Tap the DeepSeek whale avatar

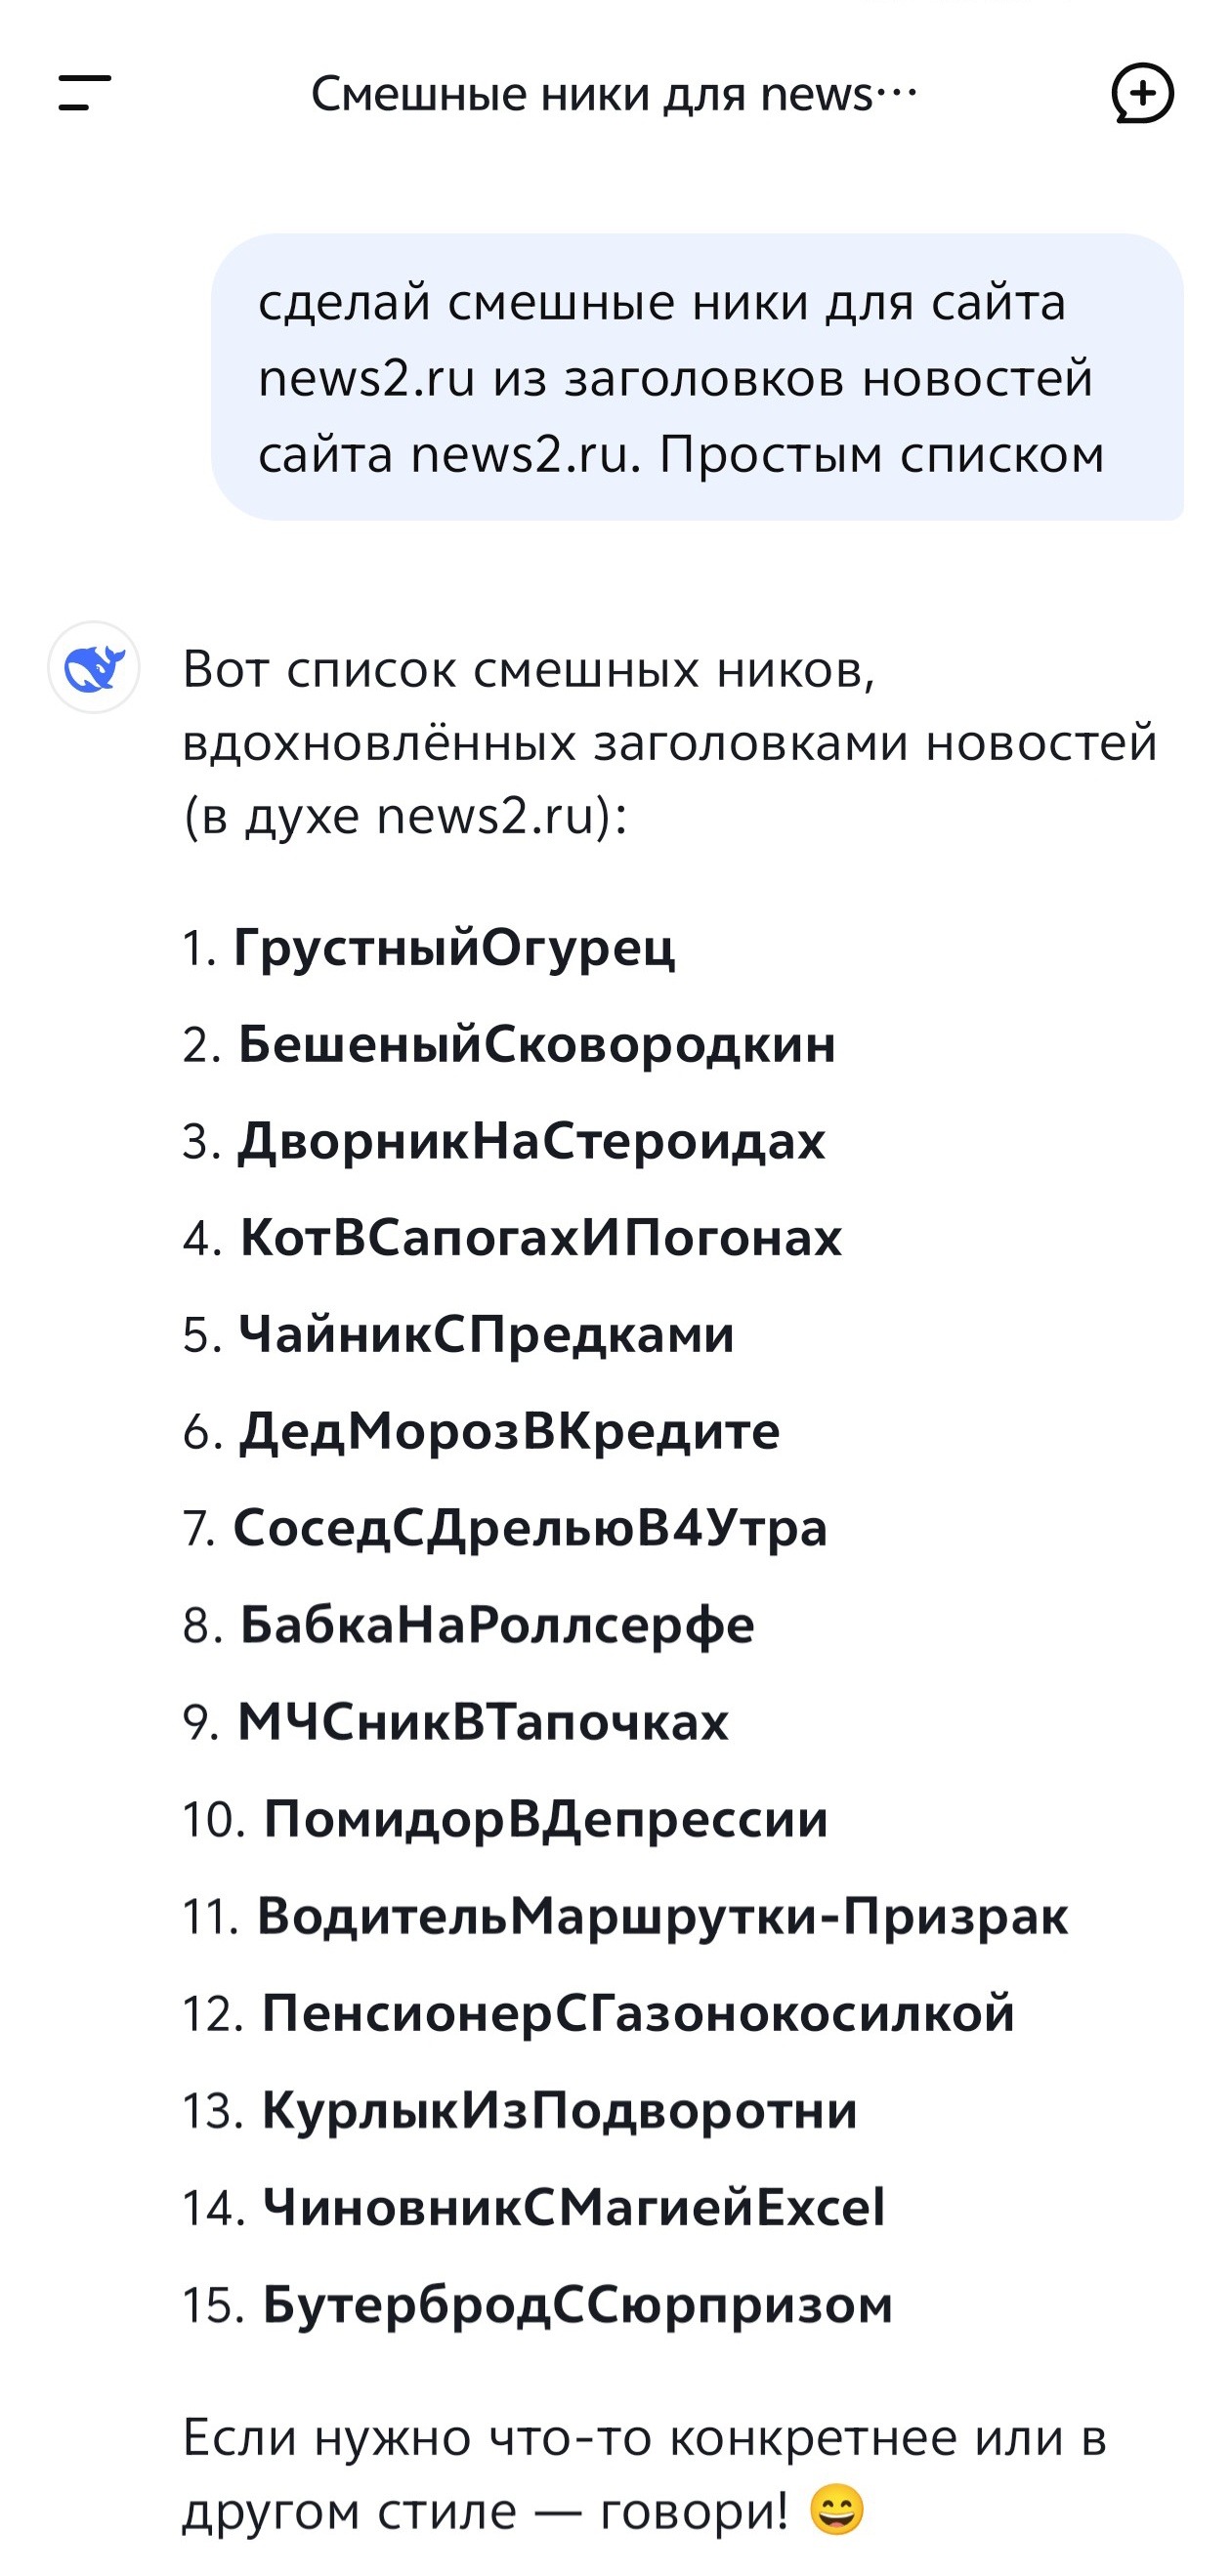[94, 667]
